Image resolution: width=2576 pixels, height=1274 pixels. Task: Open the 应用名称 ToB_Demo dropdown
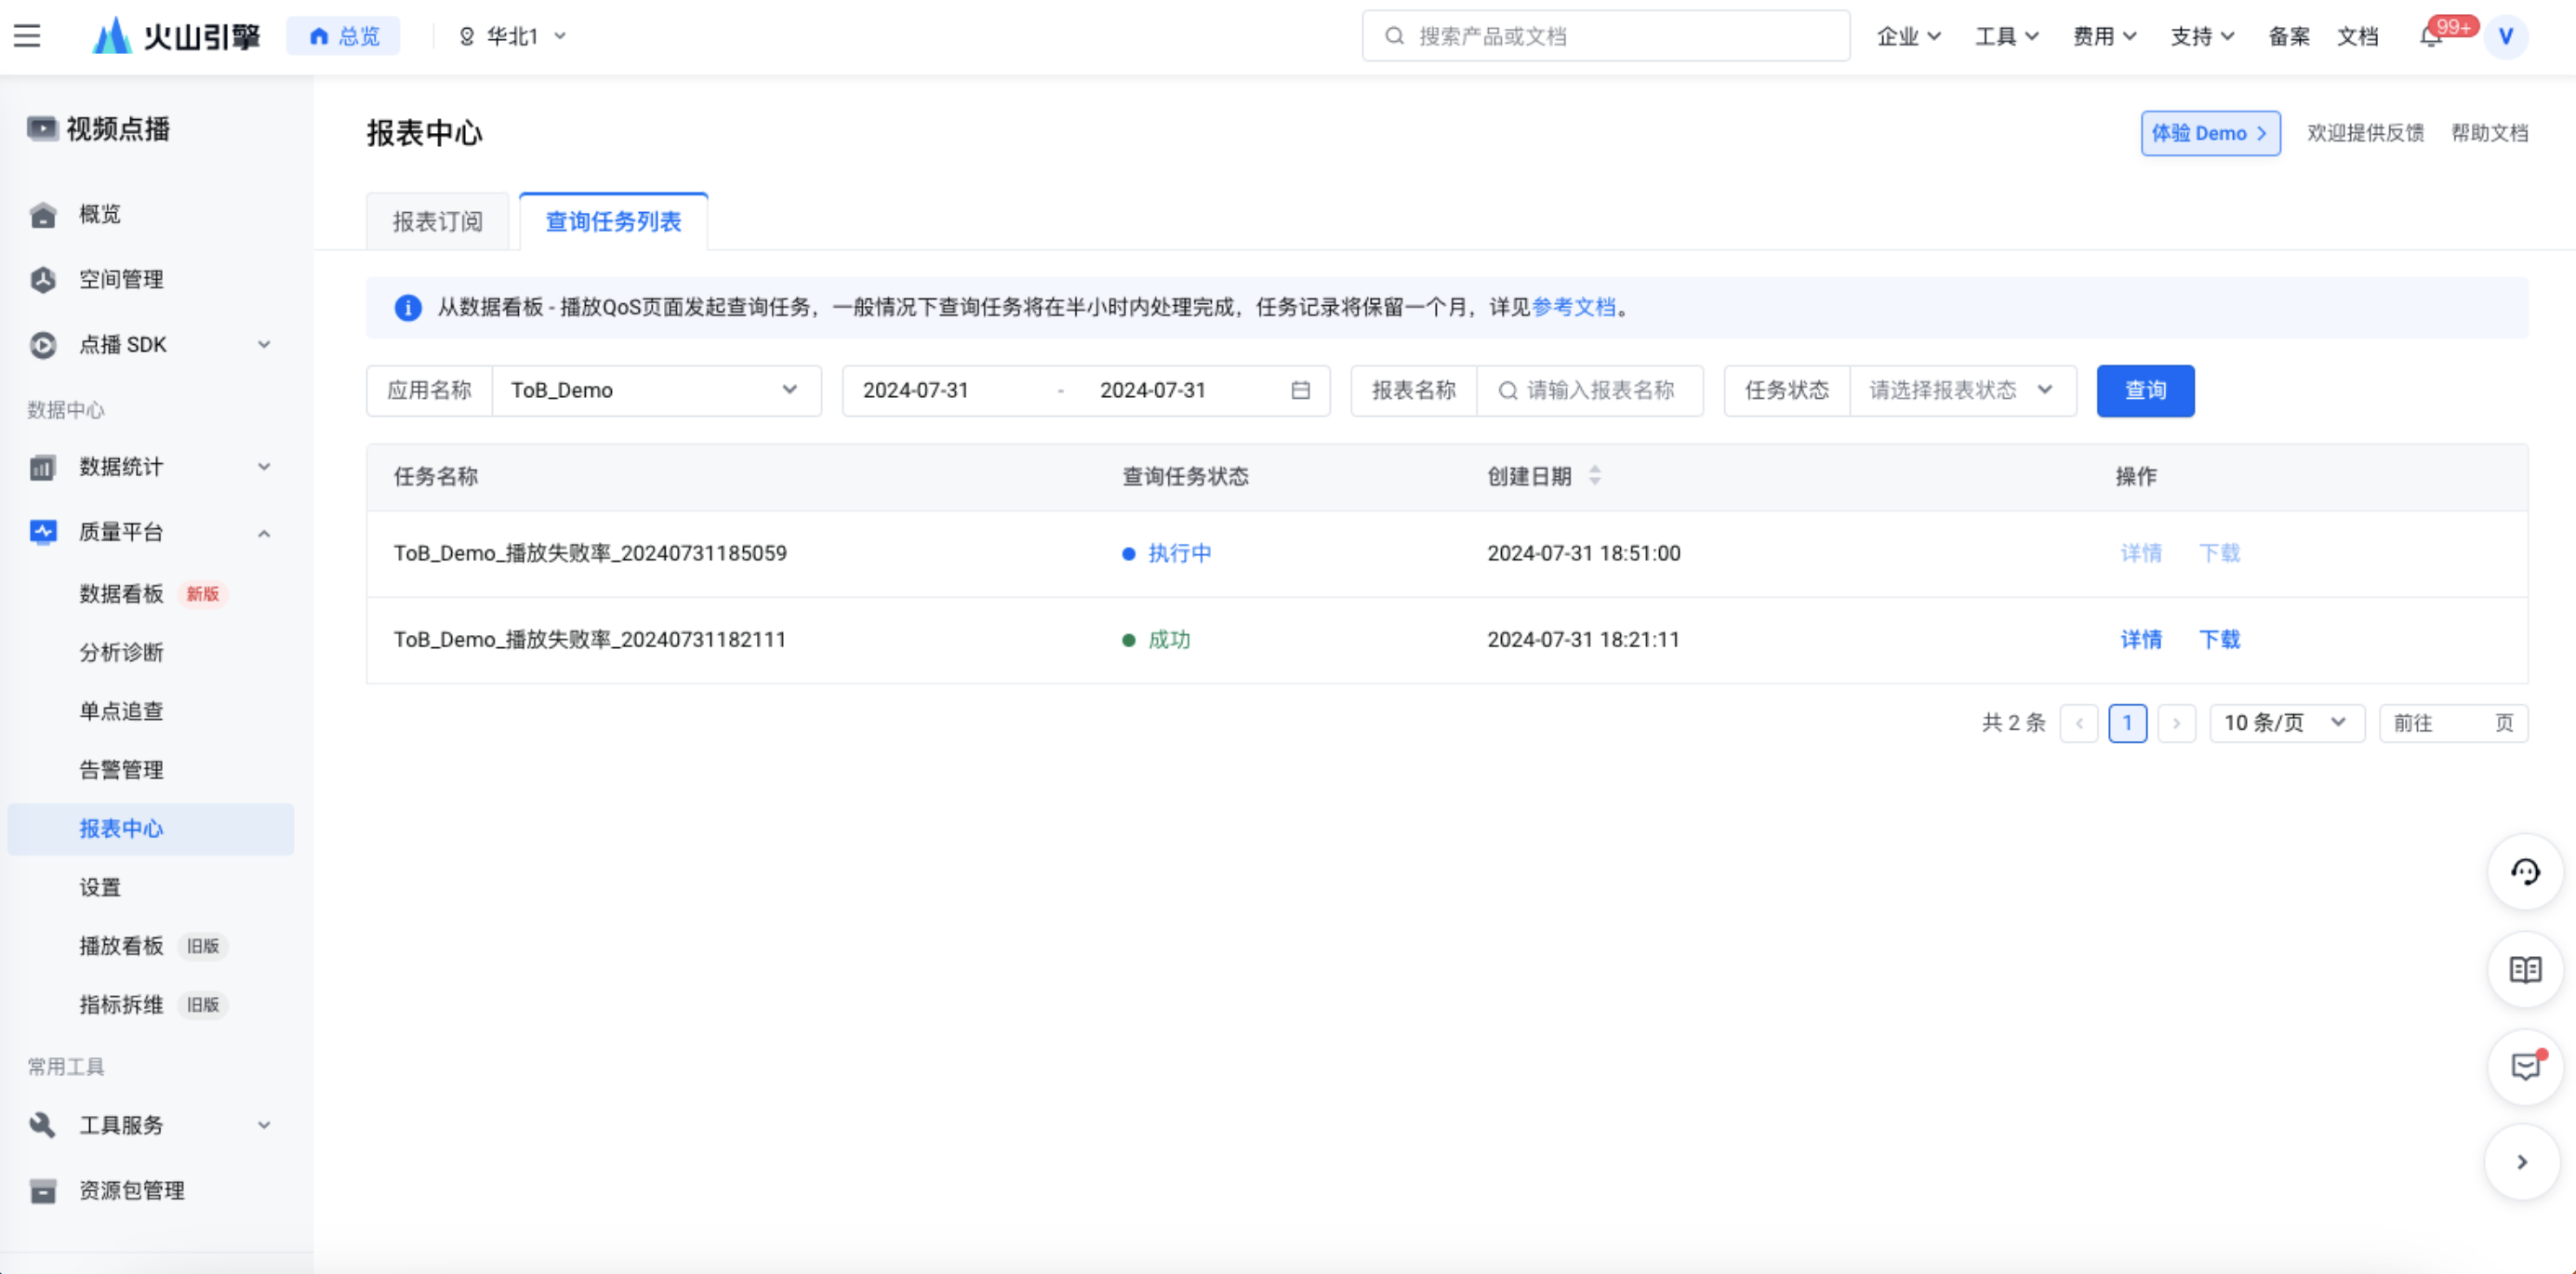(x=656, y=390)
